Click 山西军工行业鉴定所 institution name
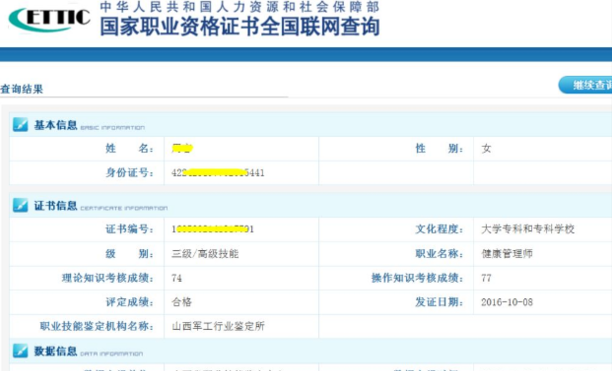Viewport: 612px width, 371px height. (218, 326)
